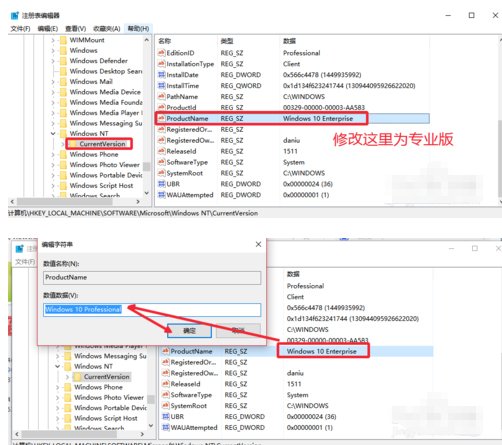This screenshot has height=445, width=502.
Task: Click the Registry Editor app icon in the upper title bar
Action: 15,15
